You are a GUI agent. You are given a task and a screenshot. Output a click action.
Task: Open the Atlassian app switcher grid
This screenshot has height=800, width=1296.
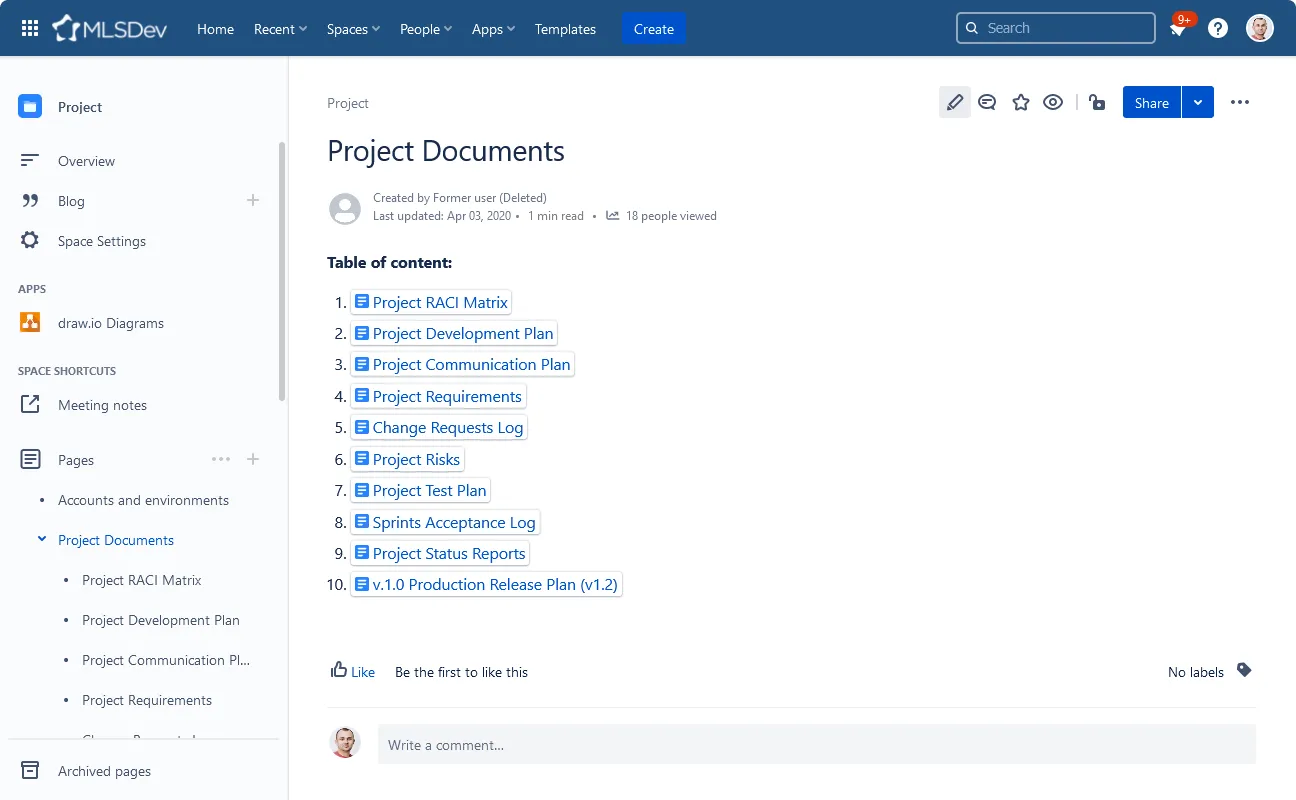click(29, 27)
